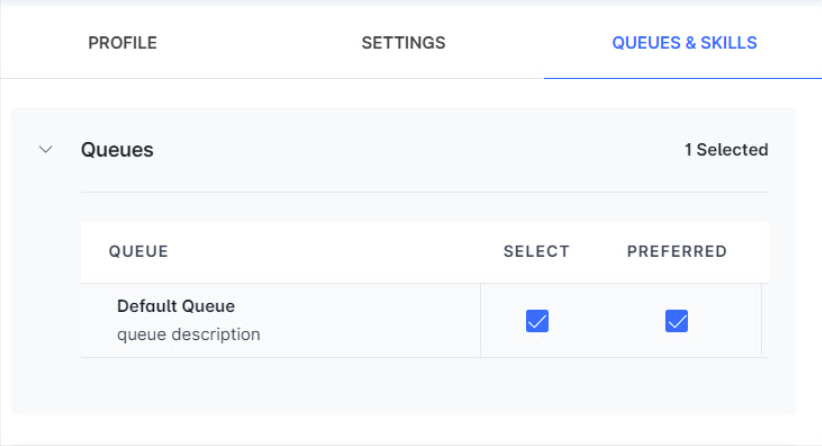The width and height of the screenshot is (822, 446).
Task: Switch to the Settings tab
Action: [403, 43]
